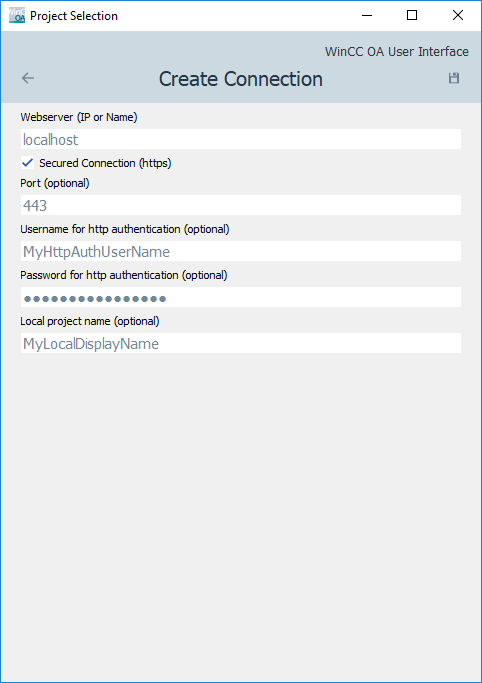Click the Project Selection title bar text
This screenshot has height=683, width=482.
(74, 16)
